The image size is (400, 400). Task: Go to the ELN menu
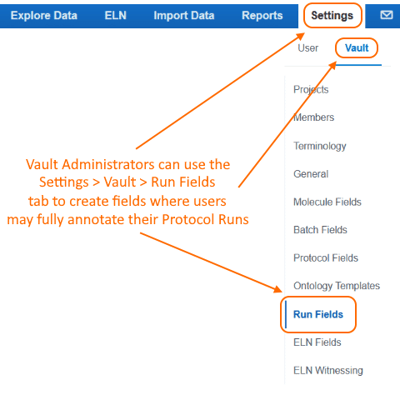pos(115,15)
